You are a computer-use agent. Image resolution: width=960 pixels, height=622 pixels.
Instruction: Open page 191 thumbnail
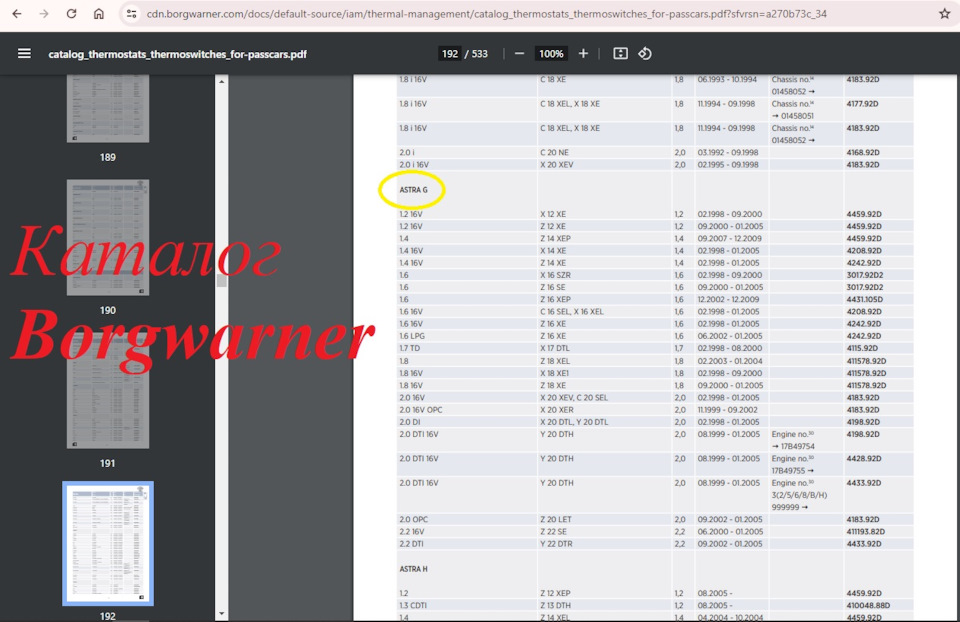point(108,391)
